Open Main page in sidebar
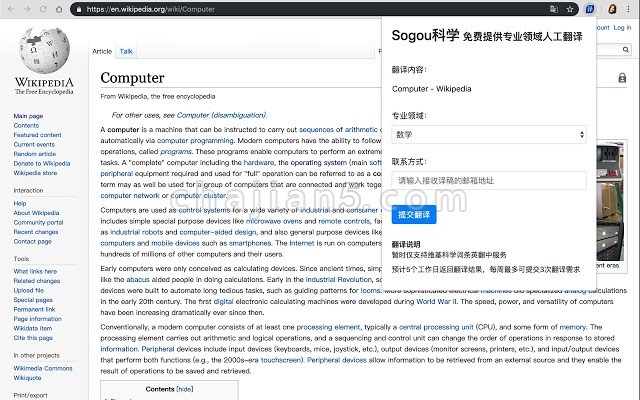This screenshot has width=640, height=400. pos(28,116)
